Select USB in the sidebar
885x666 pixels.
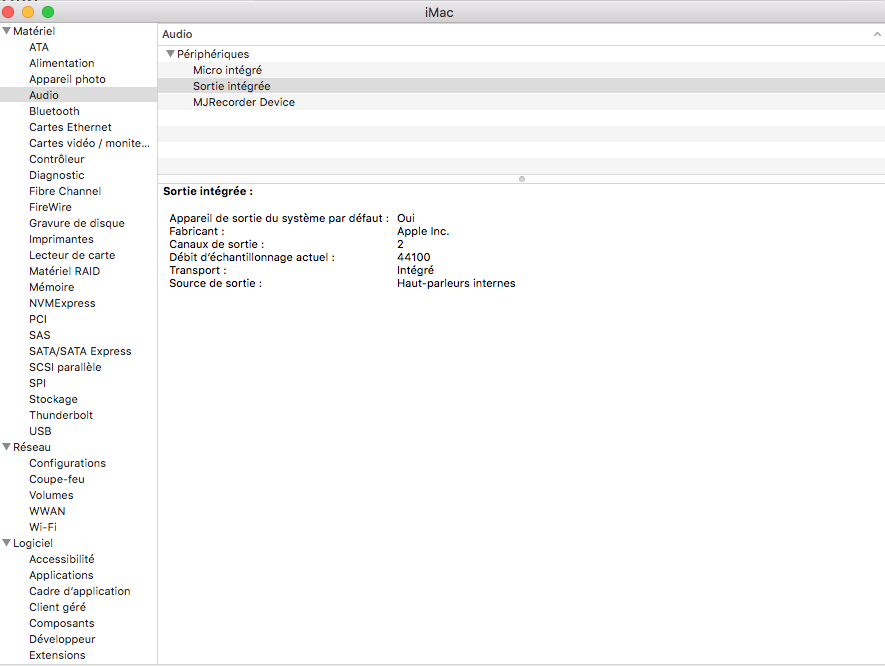40,431
